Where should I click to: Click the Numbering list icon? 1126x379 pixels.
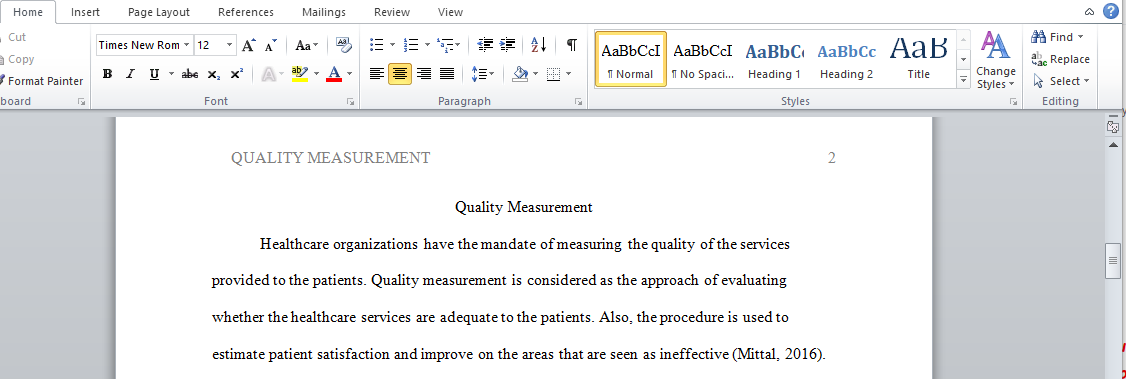click(411, 45)
